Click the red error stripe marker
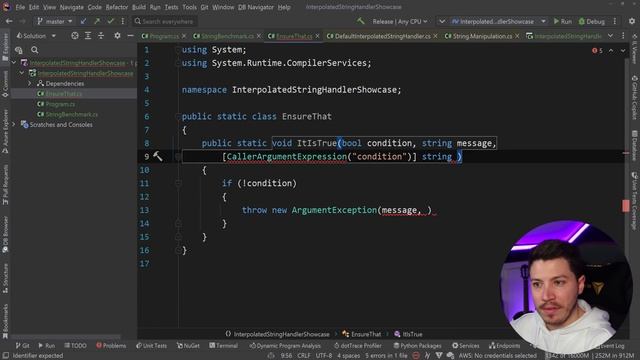 pyautogui.click(x=625, y=205)
